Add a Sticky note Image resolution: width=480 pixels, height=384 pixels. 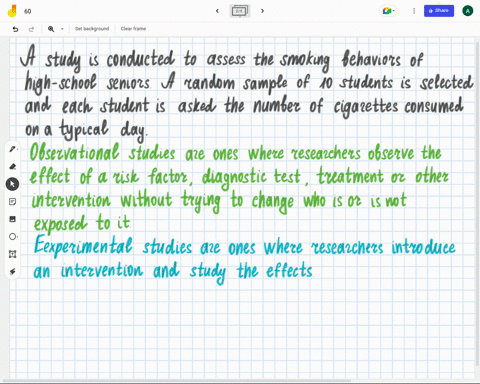[12, 202]
